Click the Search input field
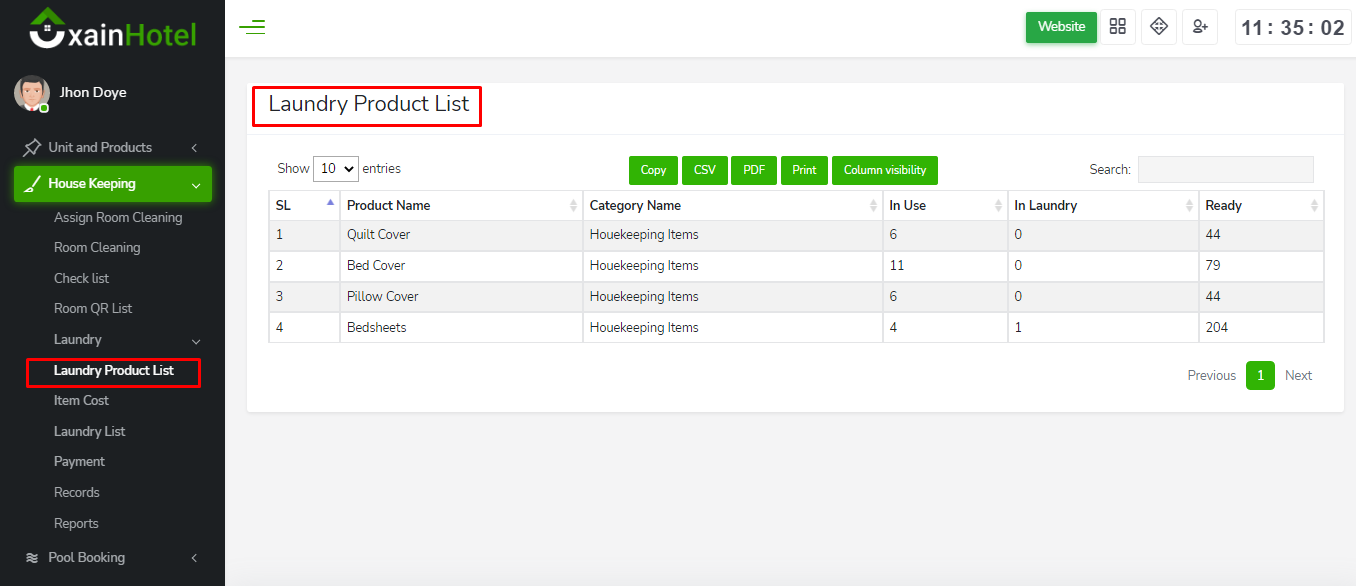This screenshot has height=586, width=1356. [1225, 170]
